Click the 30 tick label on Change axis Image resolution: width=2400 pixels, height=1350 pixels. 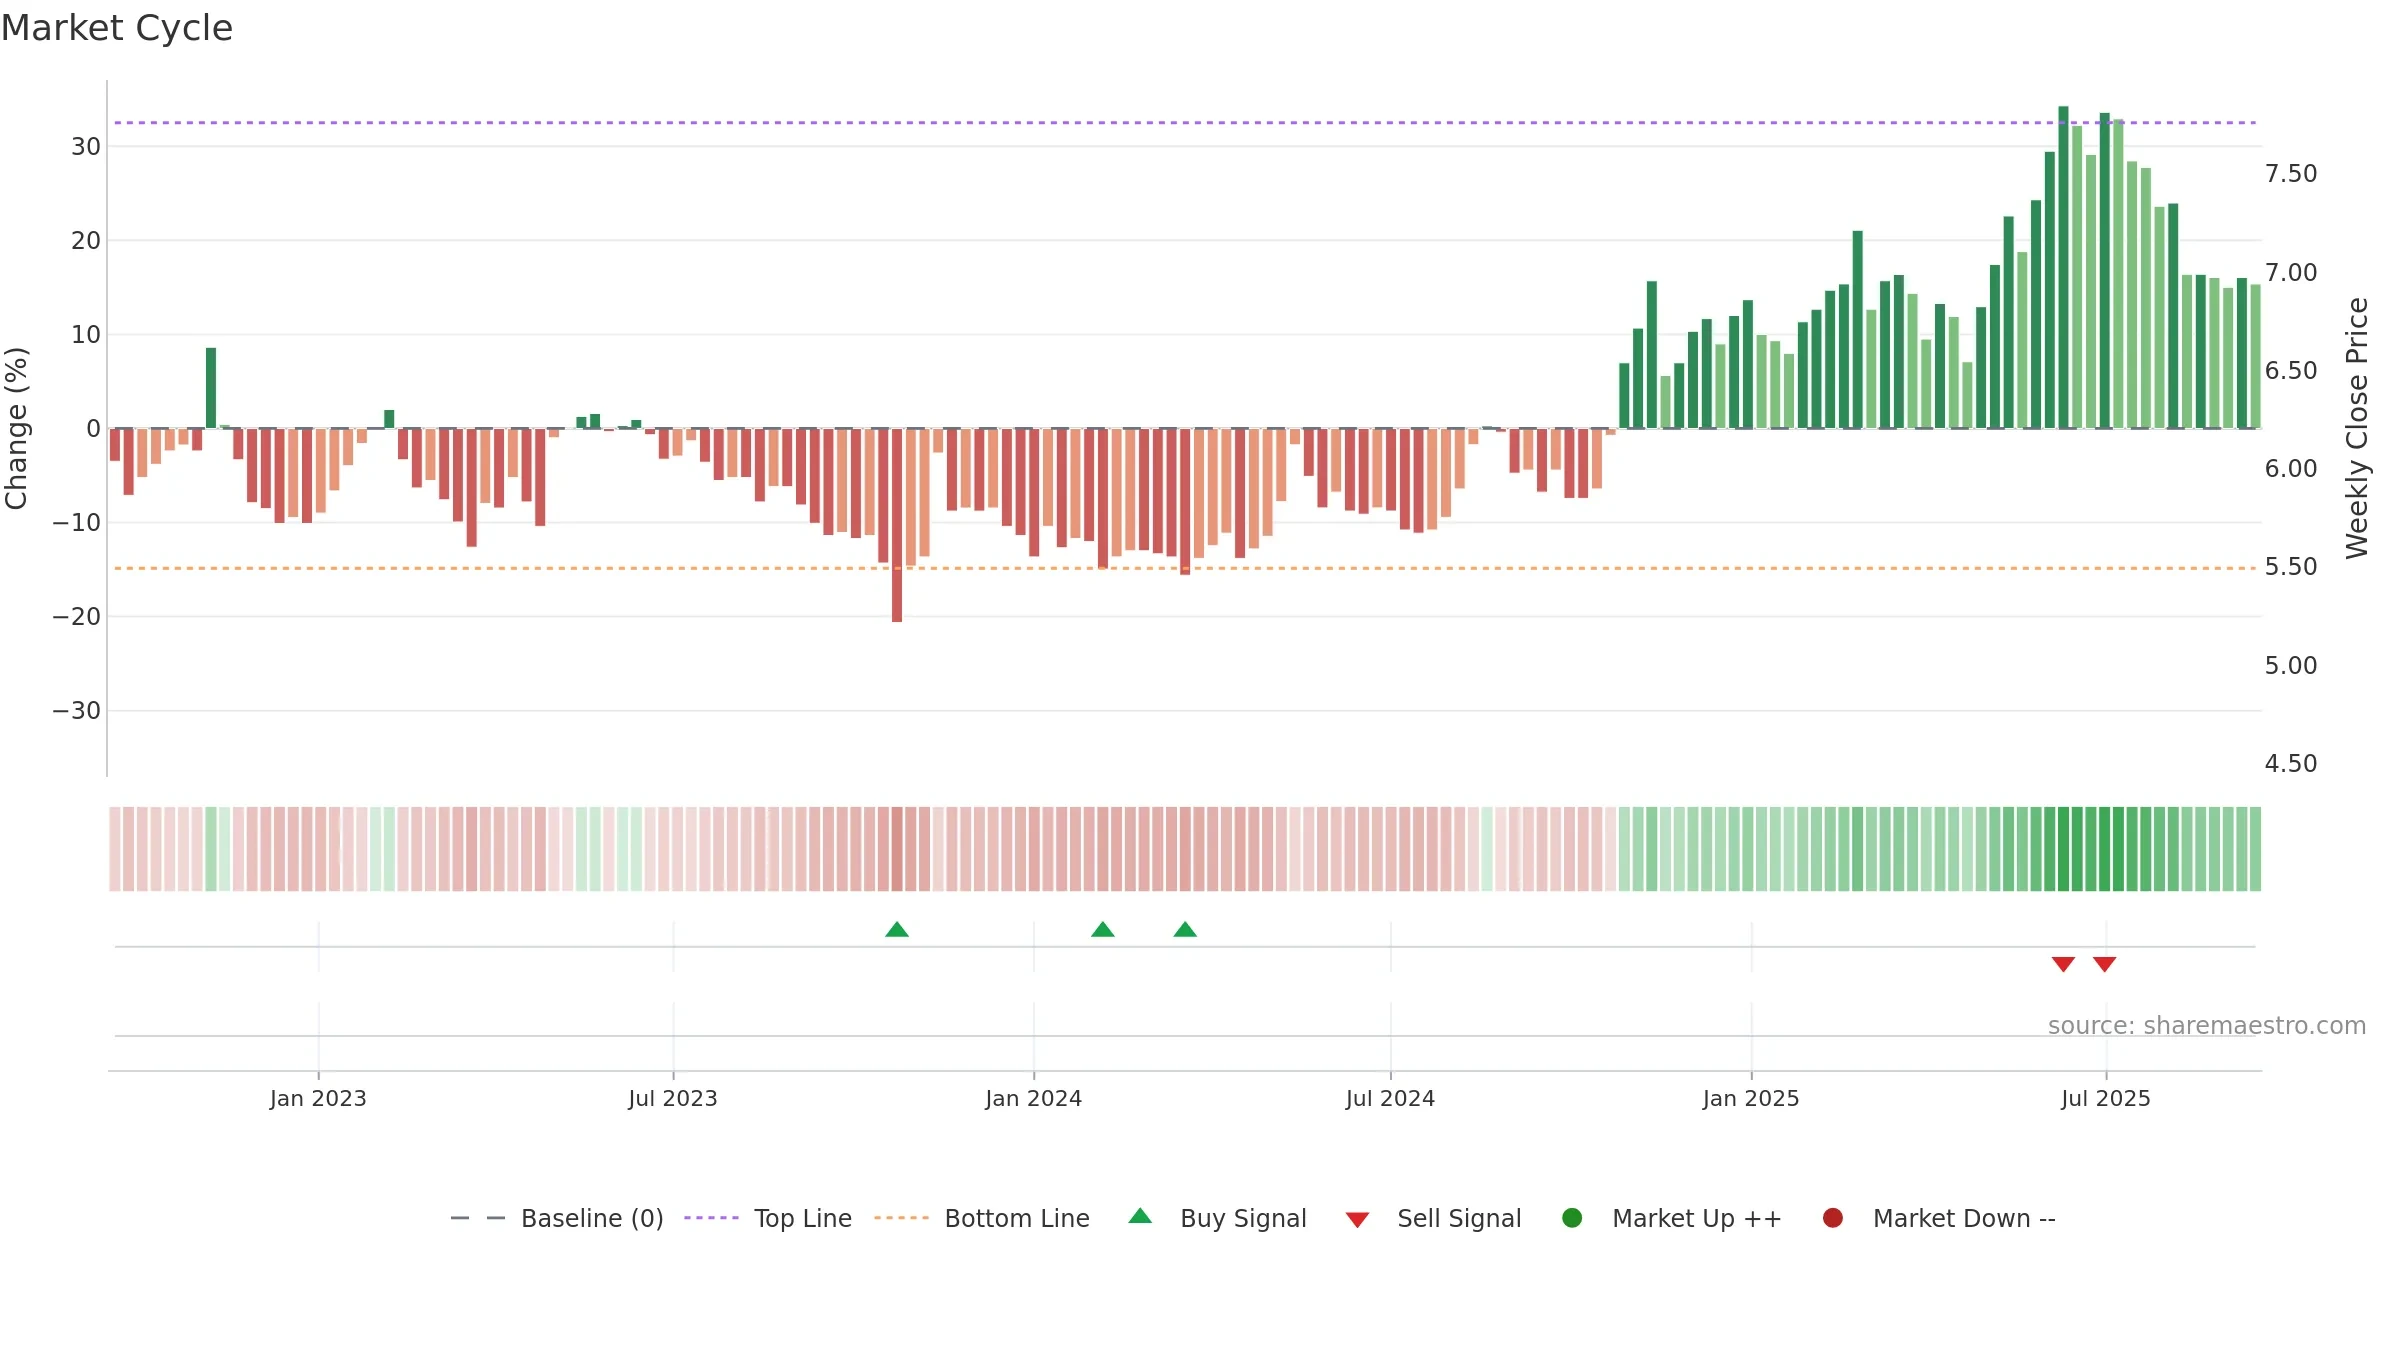86,147
